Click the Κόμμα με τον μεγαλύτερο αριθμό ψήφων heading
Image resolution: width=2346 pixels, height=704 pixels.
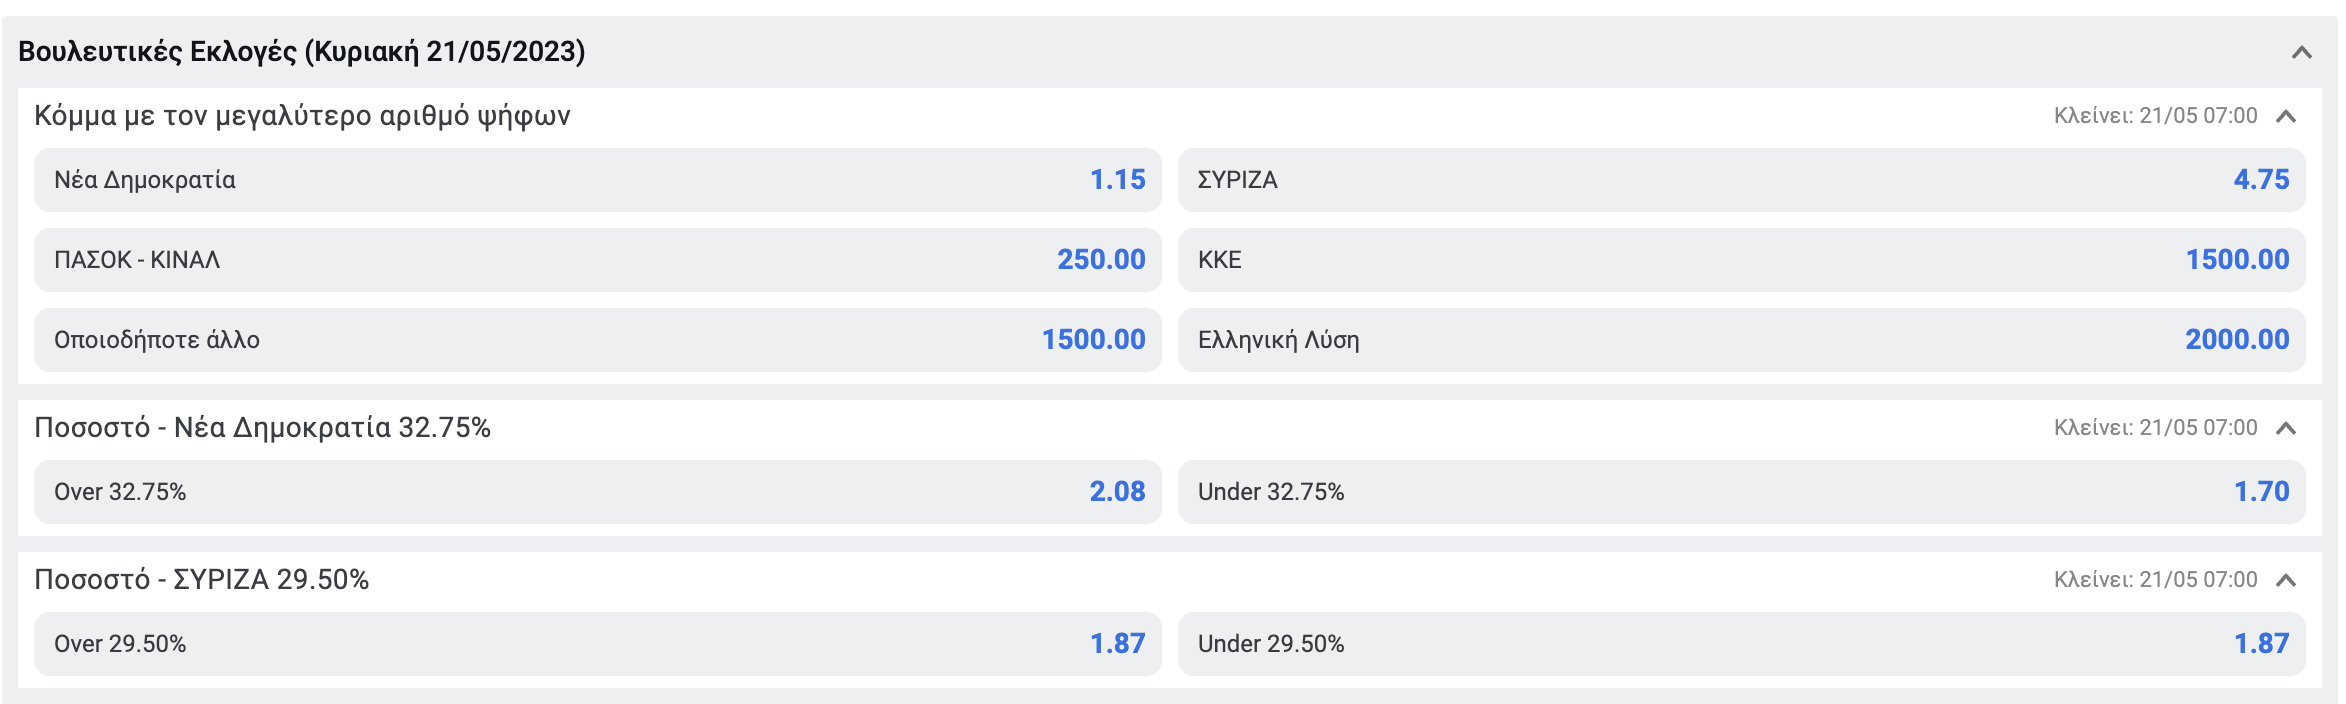click(x=302, y=116)
